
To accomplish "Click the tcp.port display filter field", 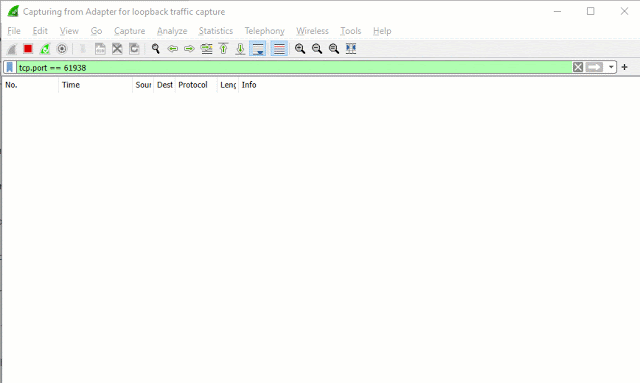I will [294, 67].
